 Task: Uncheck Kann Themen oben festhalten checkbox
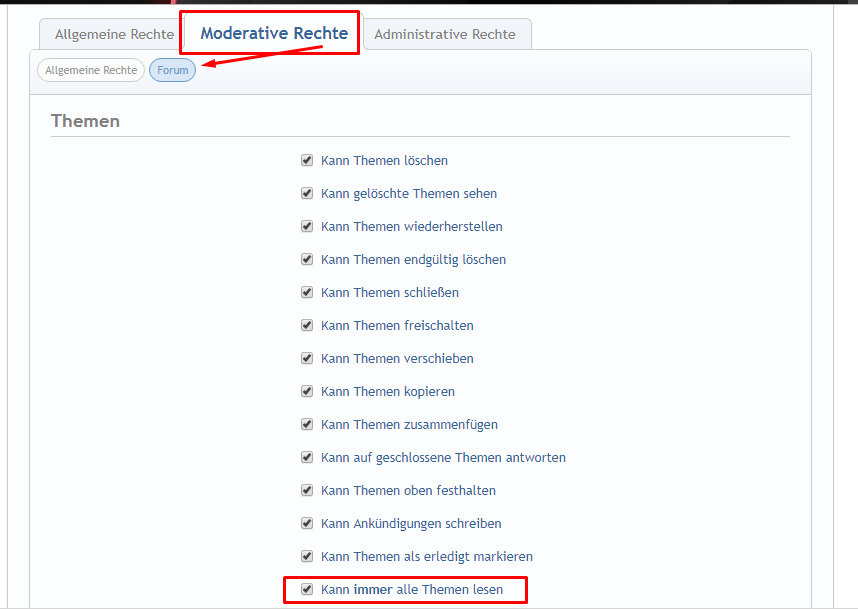click(x=307, y=490)
